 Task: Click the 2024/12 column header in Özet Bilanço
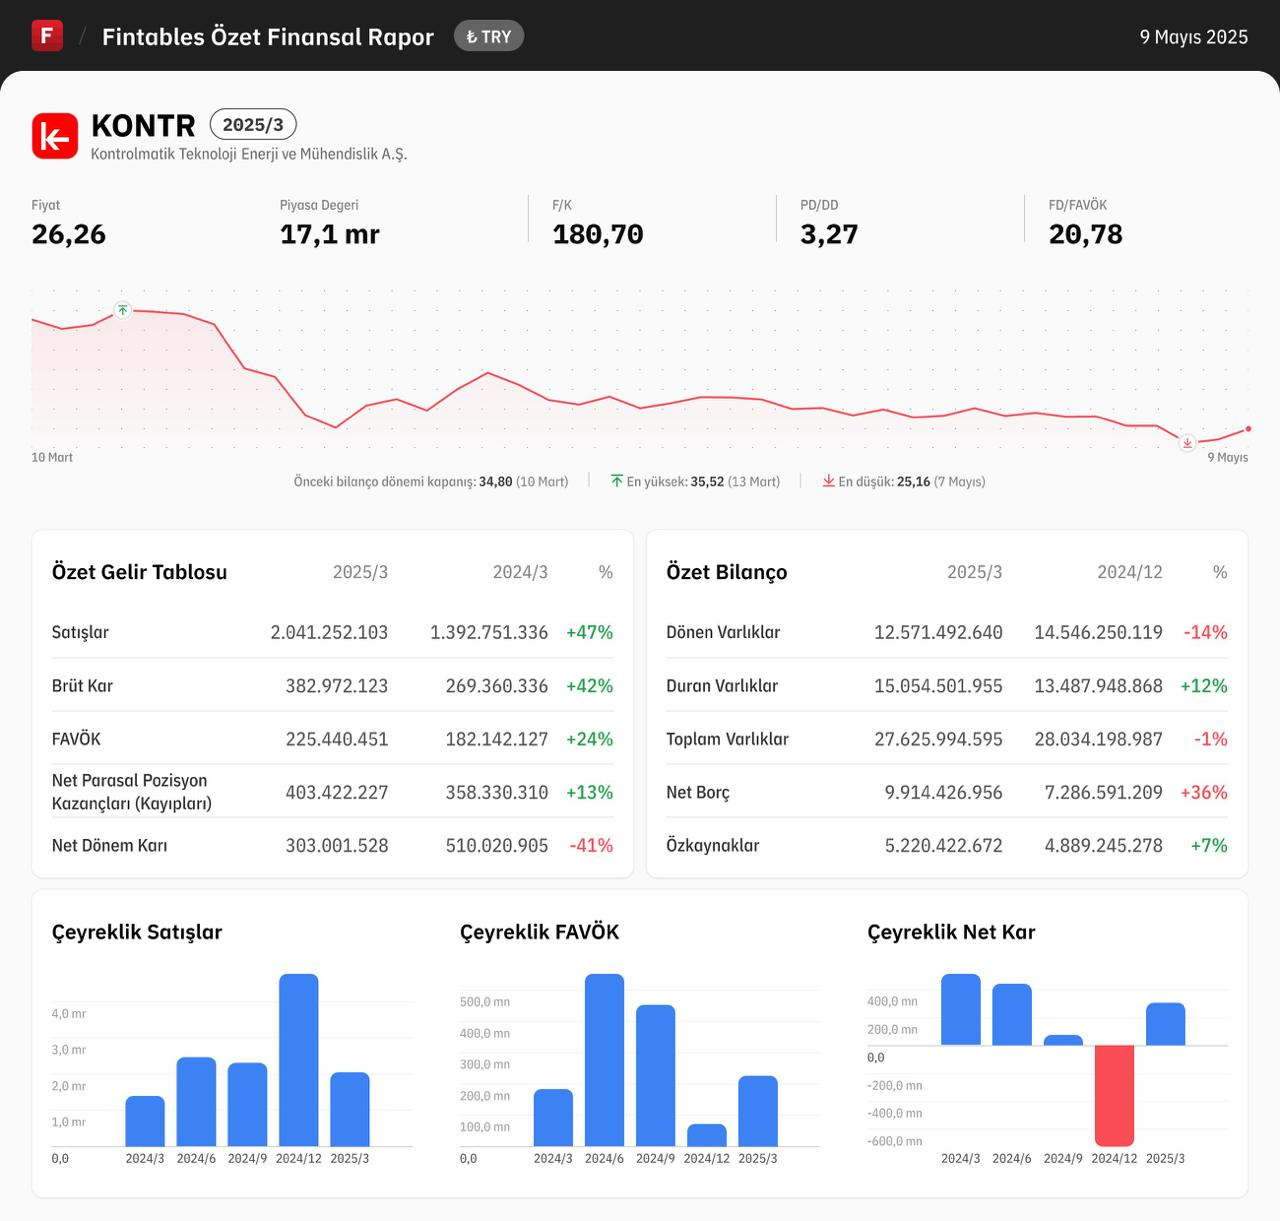pyautogui.click(x=1130, y=572)
